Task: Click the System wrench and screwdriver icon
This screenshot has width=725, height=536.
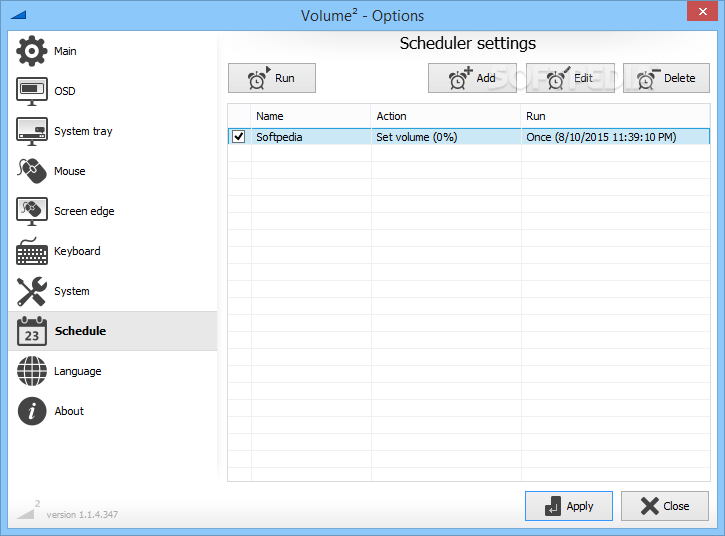Action: tap(31, 291)
